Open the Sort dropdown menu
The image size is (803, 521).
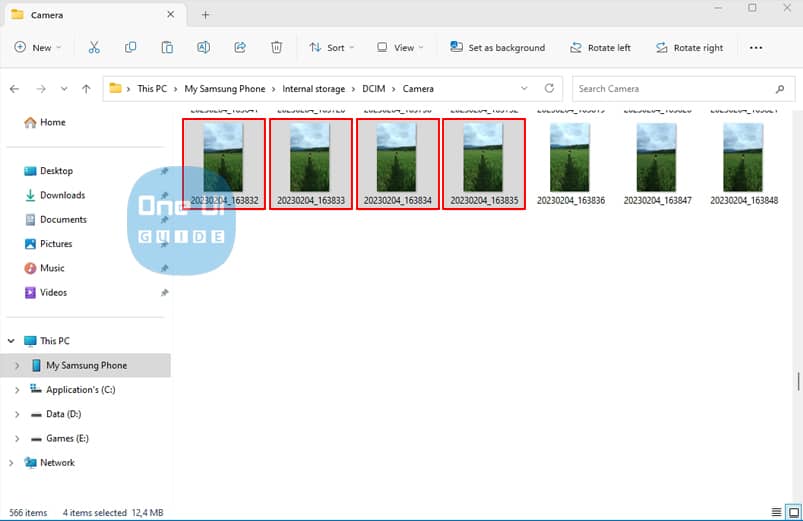pos(330,47)
